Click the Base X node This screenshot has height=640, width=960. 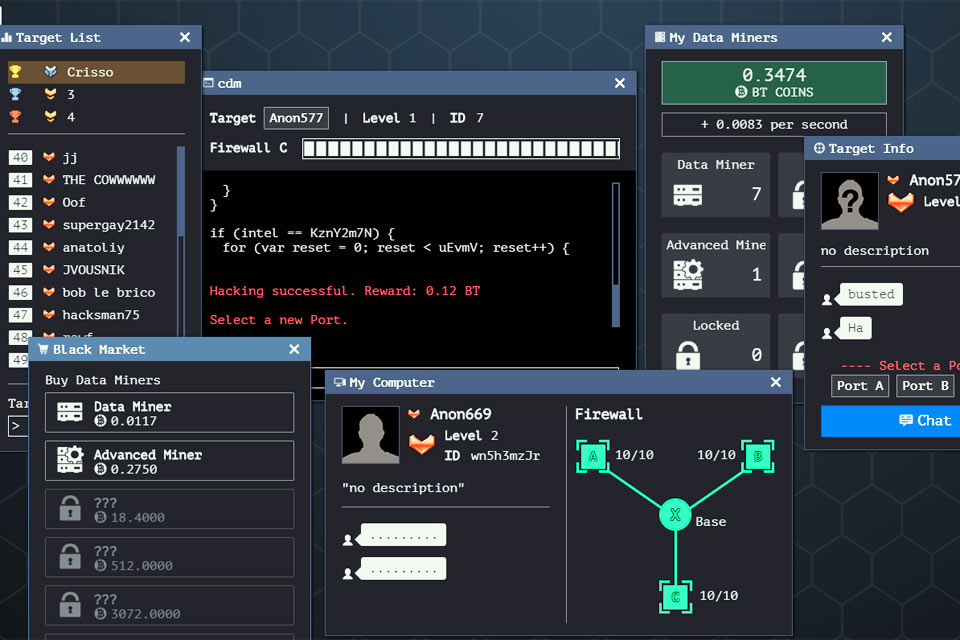pyautogui.click(x=676, y=516)
